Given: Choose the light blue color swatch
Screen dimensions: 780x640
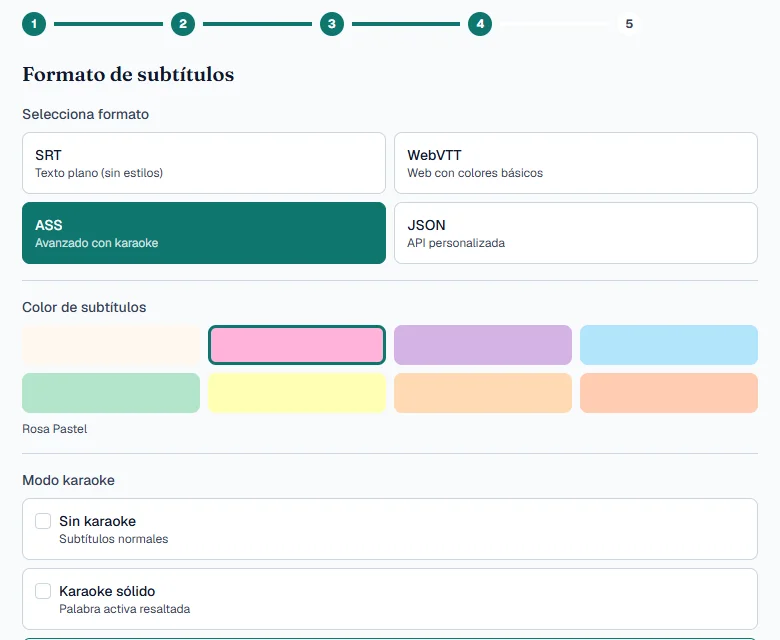Looking at the screenshot, I should tap(669, 345).
